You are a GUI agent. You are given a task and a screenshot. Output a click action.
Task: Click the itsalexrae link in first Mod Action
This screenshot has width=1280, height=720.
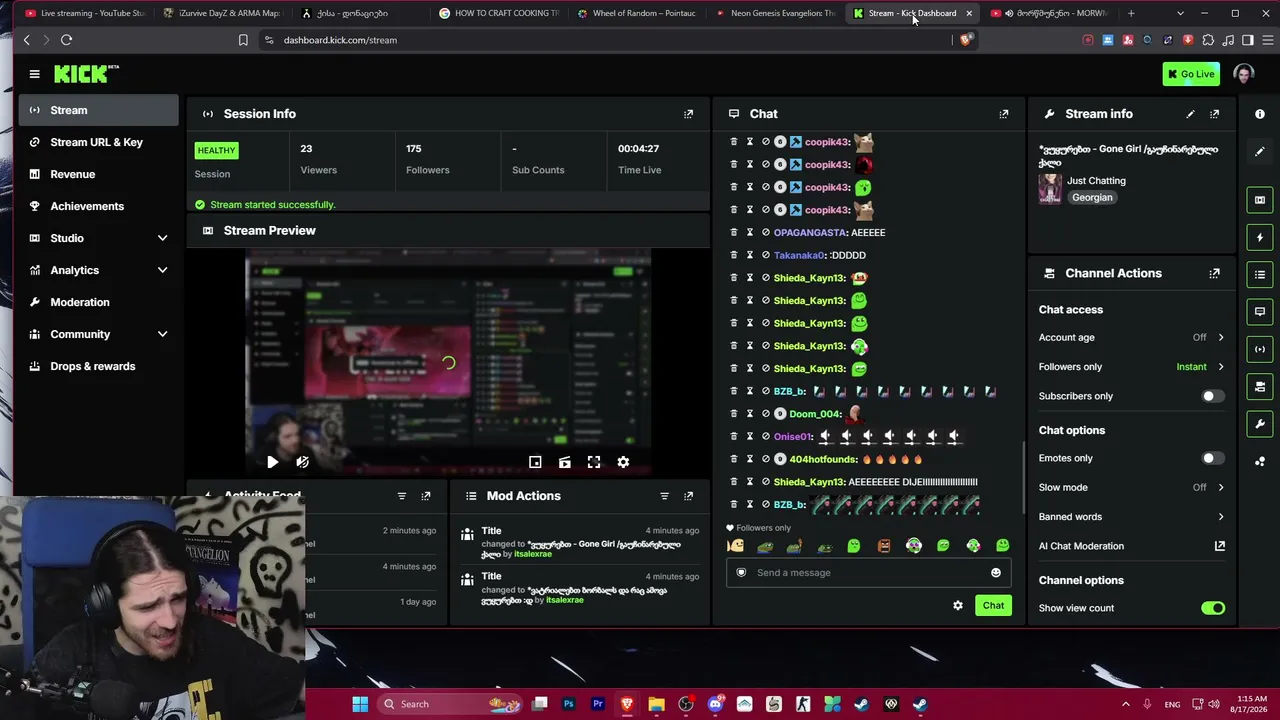pos(532,554)
